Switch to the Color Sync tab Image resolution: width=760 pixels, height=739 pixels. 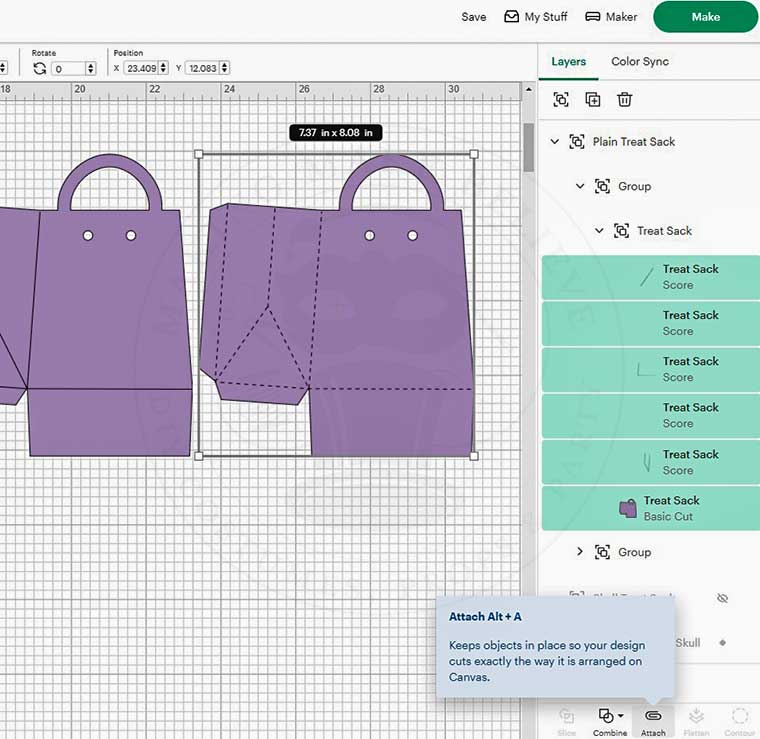640,61
